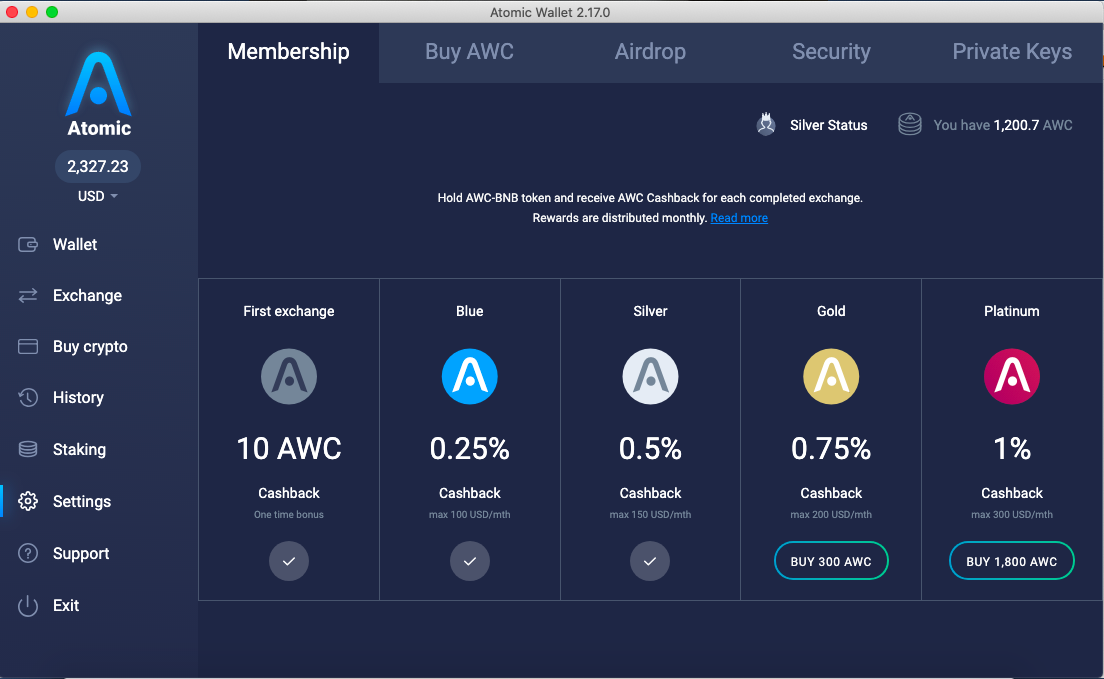This screenshot has height=679, width=1104.
Task: Click the 0.25% cashback value
Action: (470, 449)
